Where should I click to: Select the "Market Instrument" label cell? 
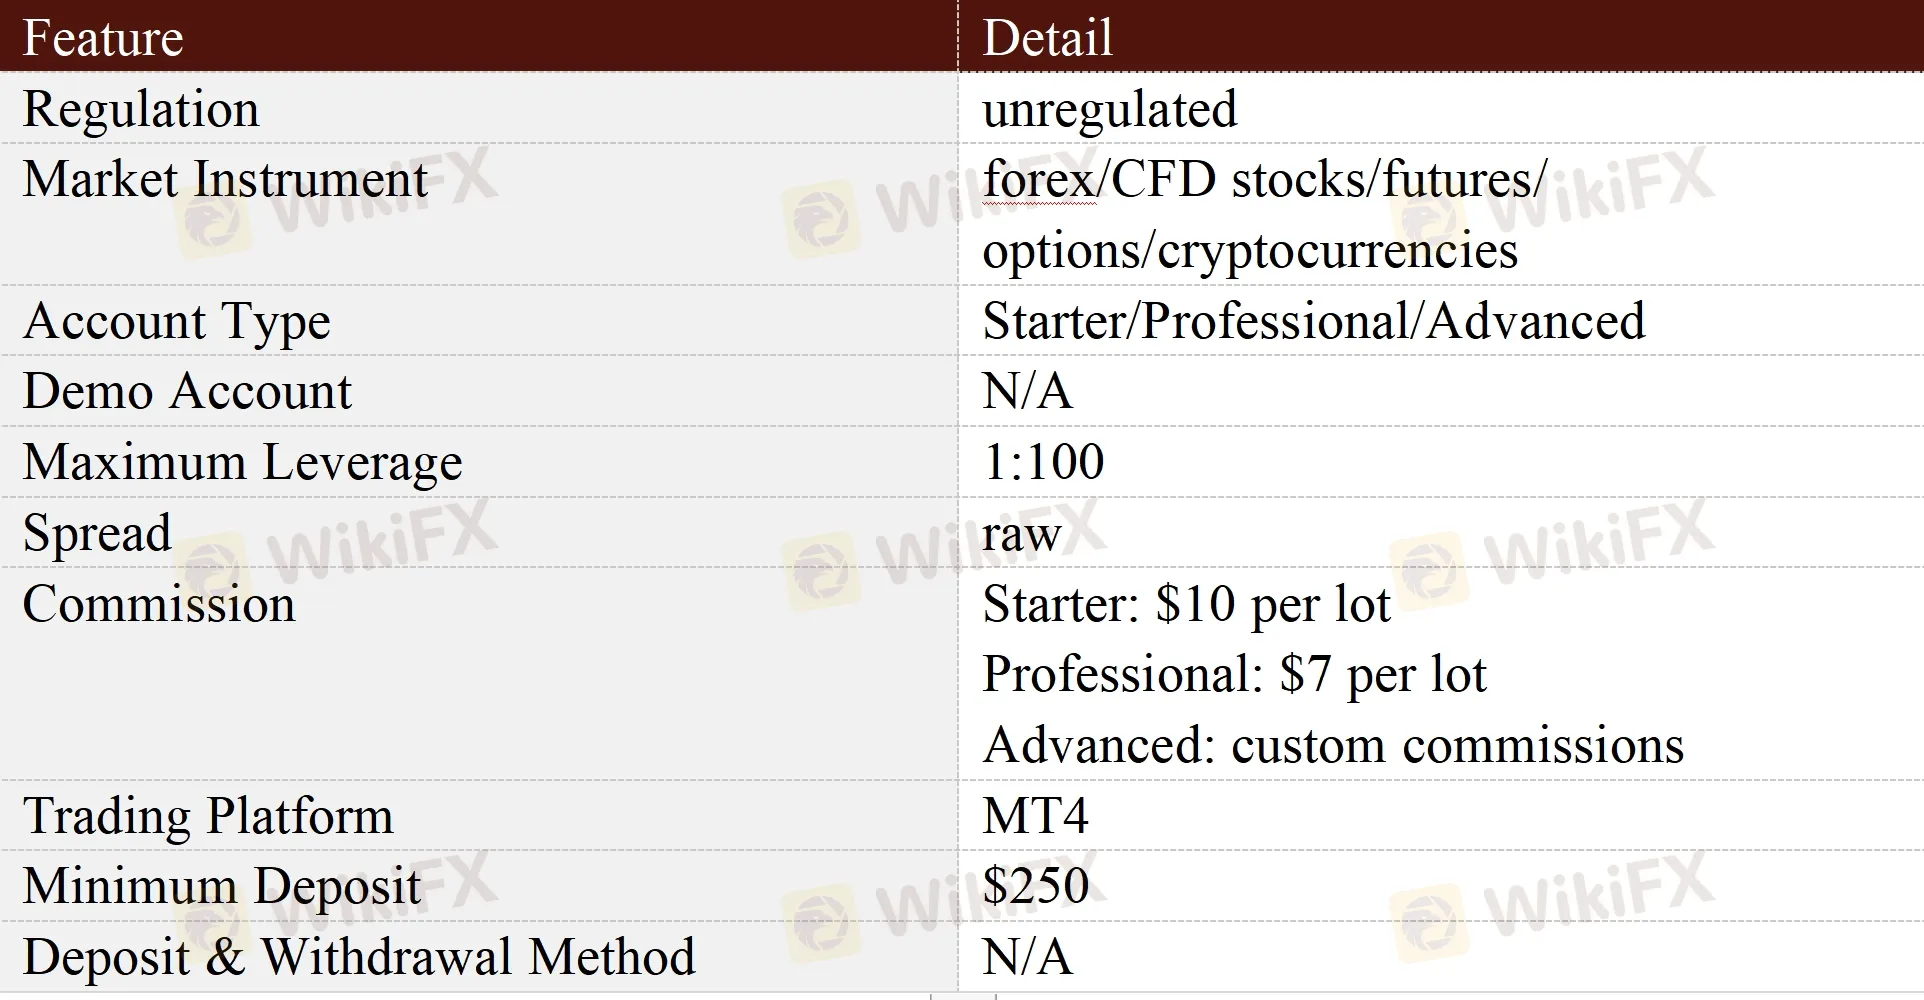click(x=225, y=180)
